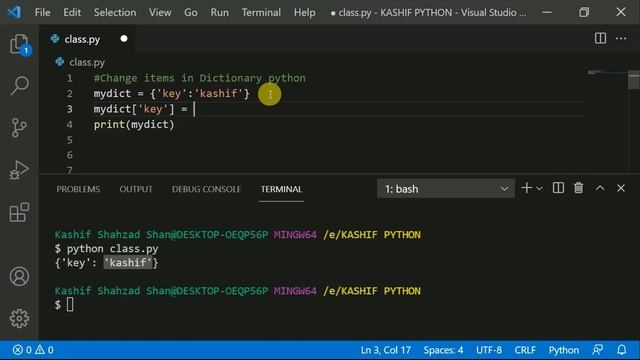Screen dimensions: 640x360
Task: Change file encoding via 'UTF-8'
Action: (489, 350)
